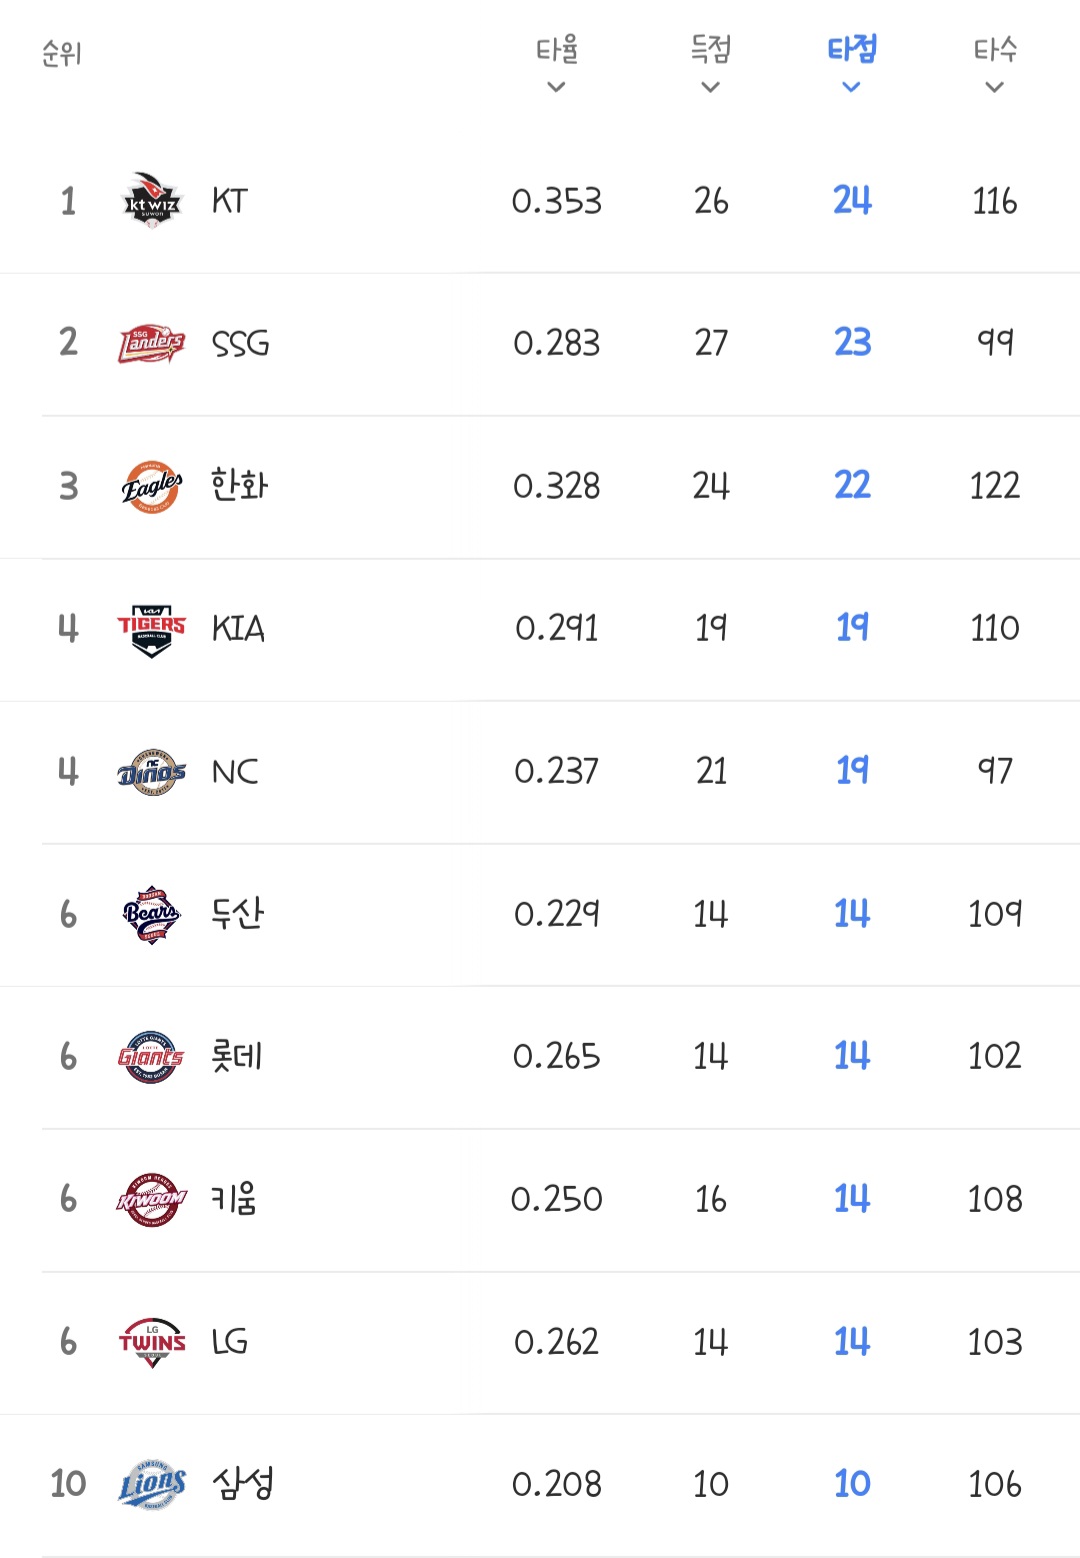Click the NC Dinos team logo
The width and height of the screenshot is (1080, 1558).
tap(152, 772)
